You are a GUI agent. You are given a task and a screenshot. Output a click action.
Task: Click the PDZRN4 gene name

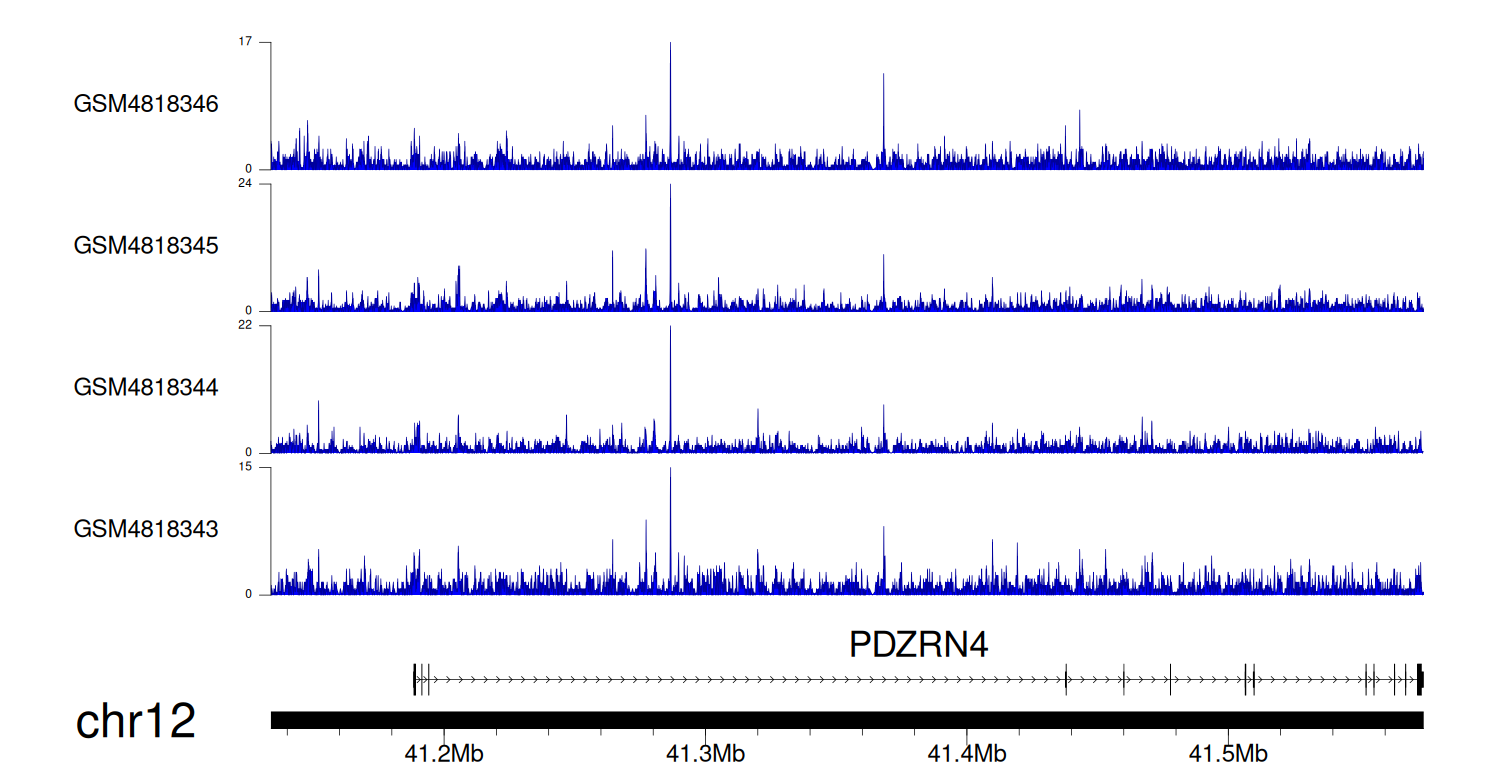click(918, 645)
